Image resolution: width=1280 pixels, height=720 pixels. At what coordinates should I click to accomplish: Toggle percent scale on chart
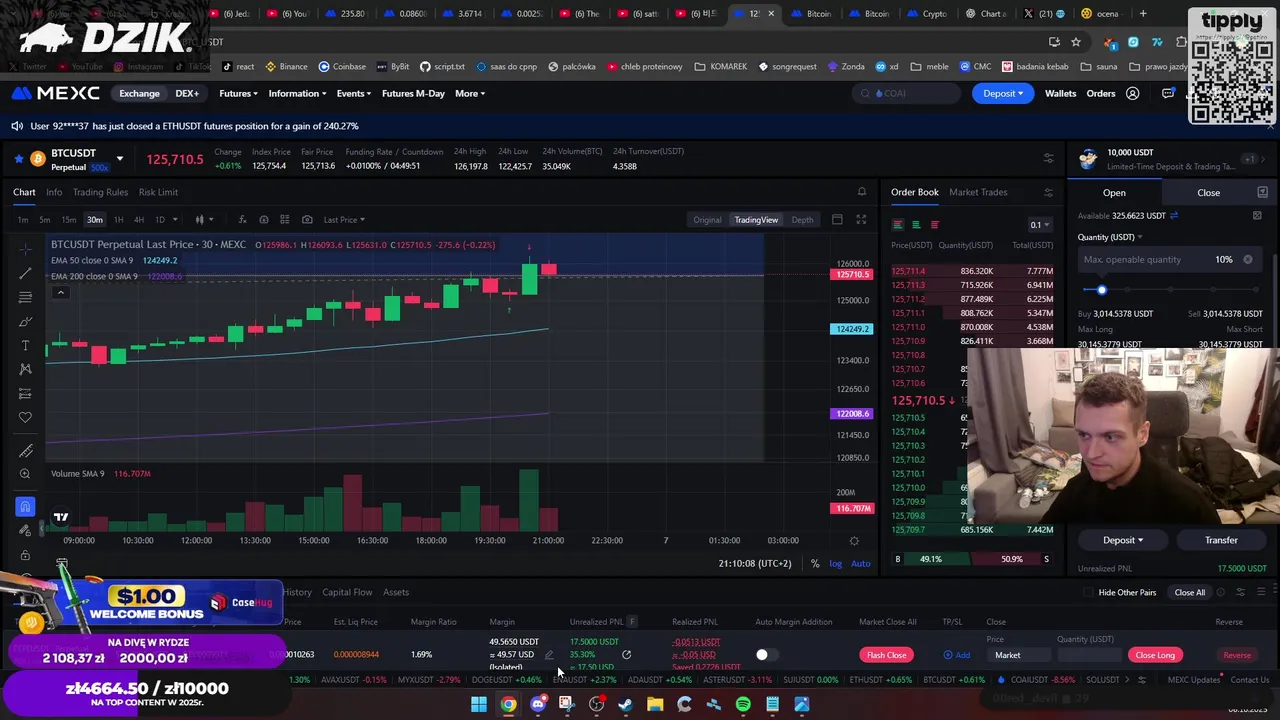815,564
